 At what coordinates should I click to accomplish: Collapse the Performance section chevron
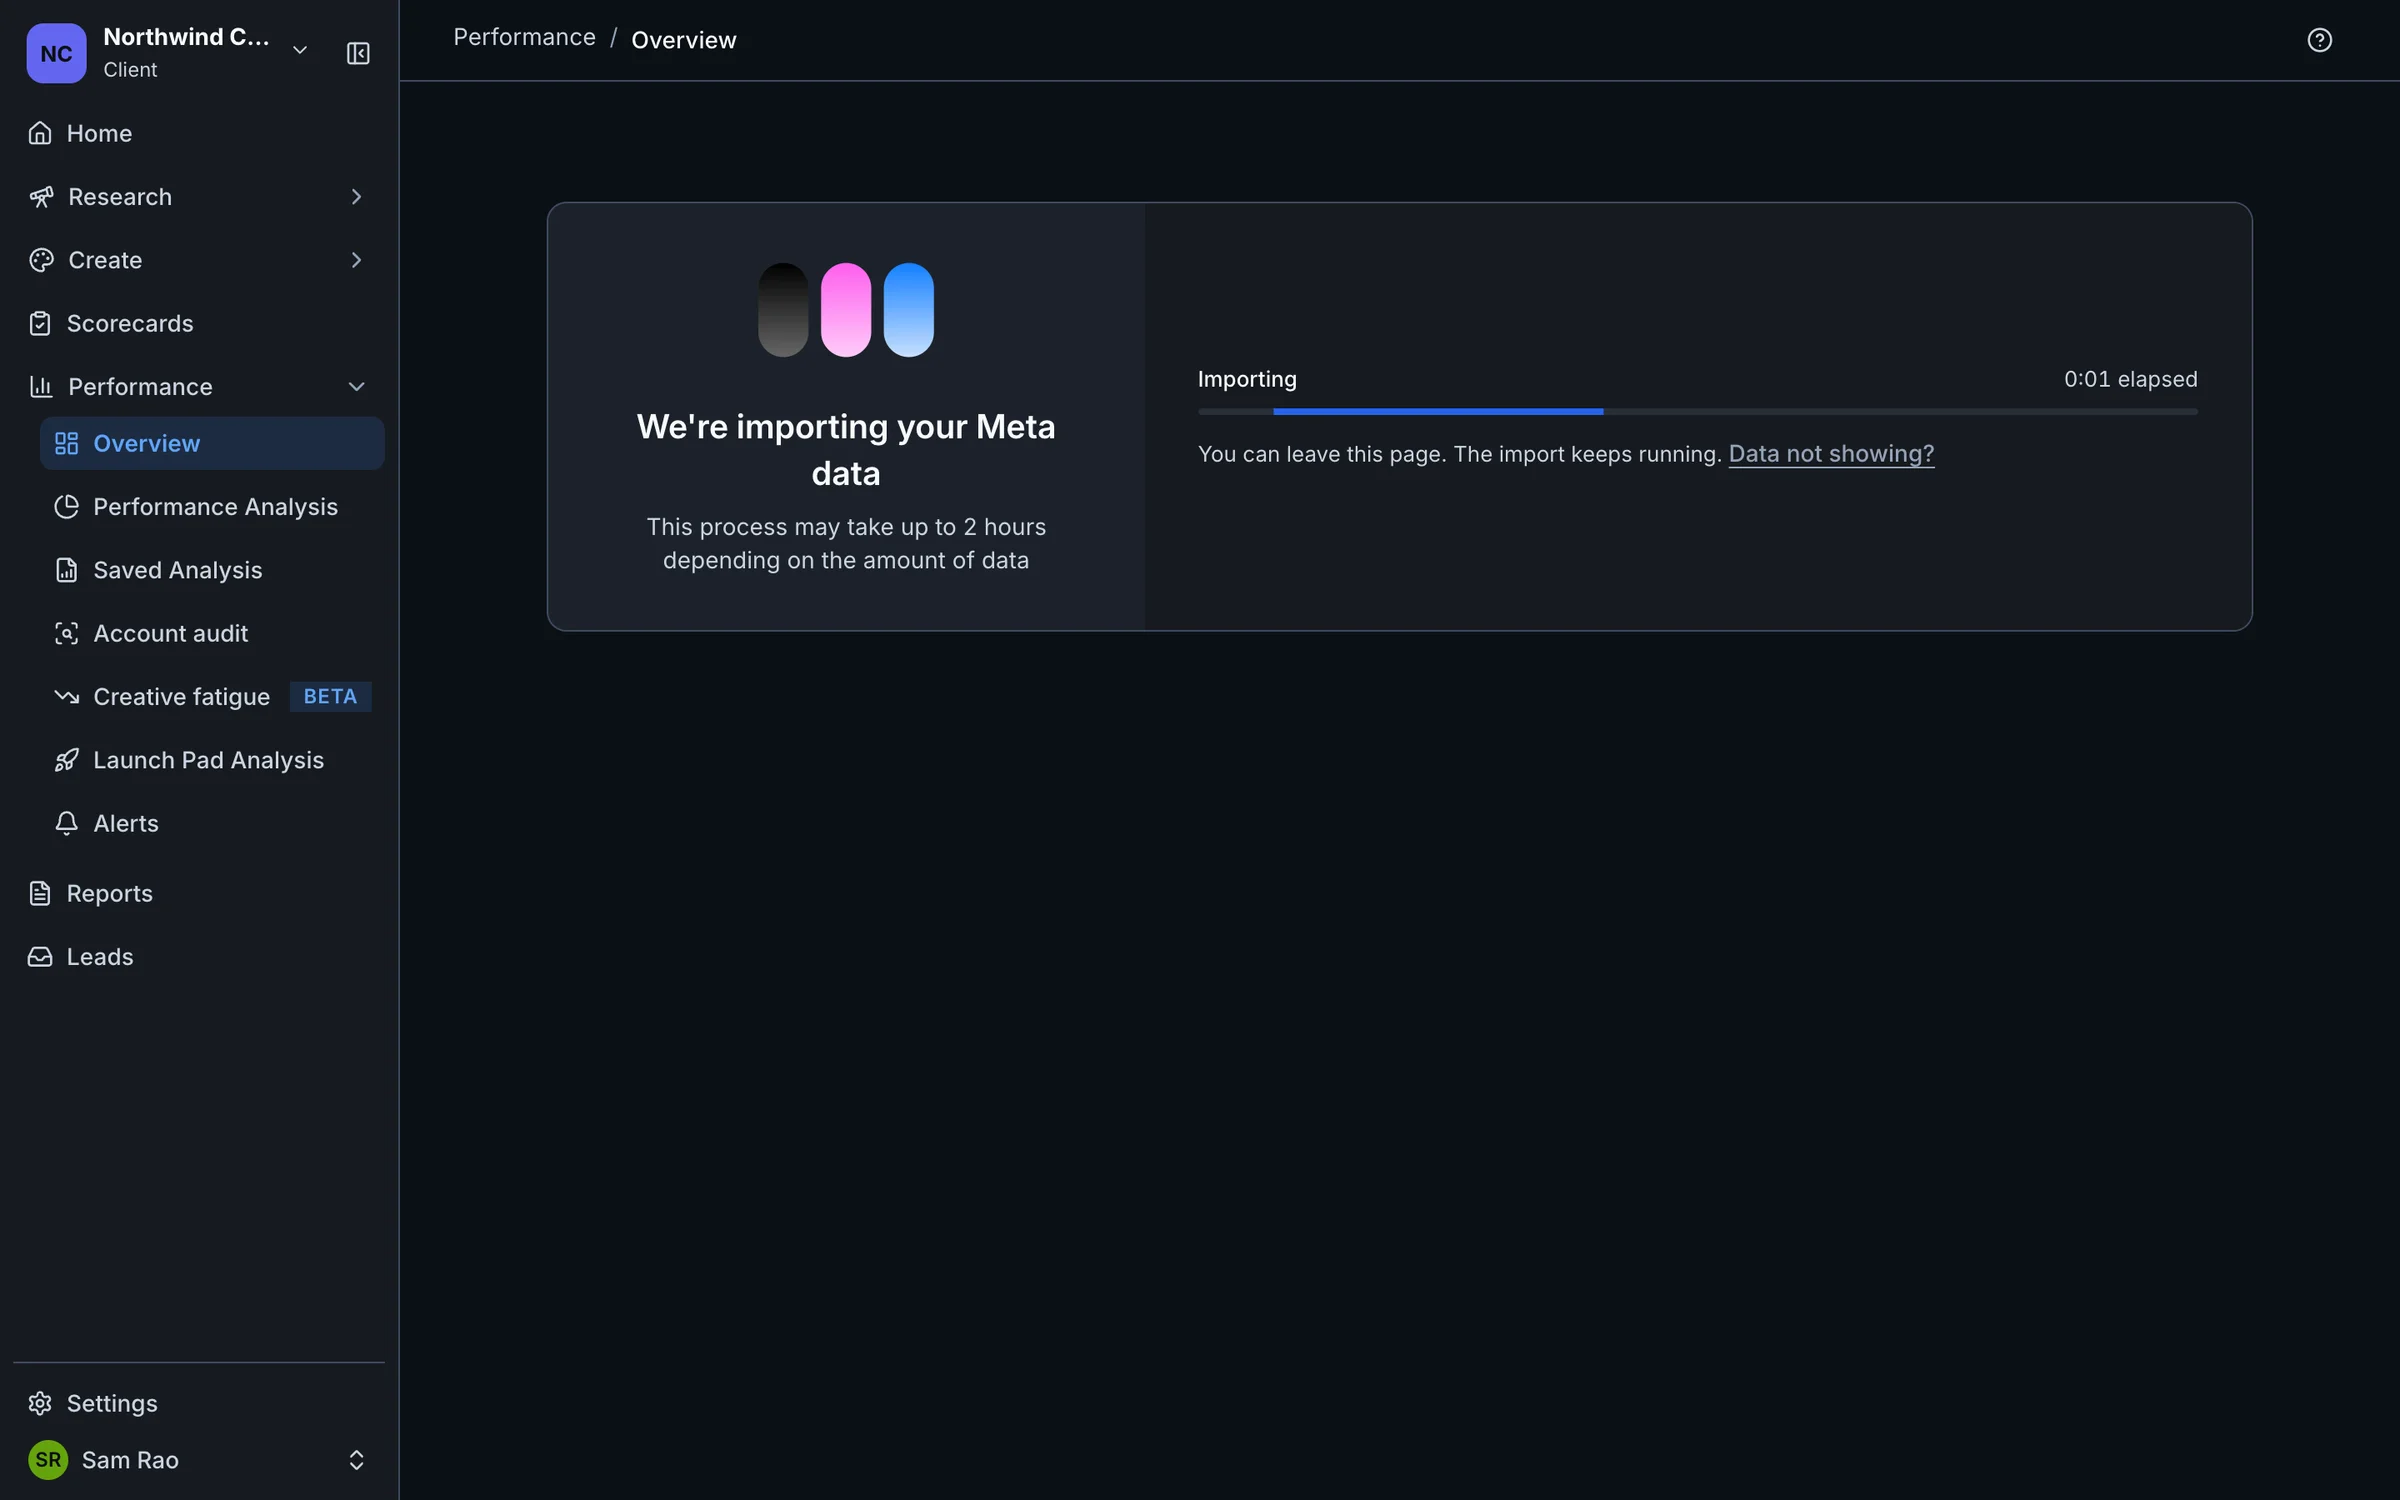tap(356, 387)
